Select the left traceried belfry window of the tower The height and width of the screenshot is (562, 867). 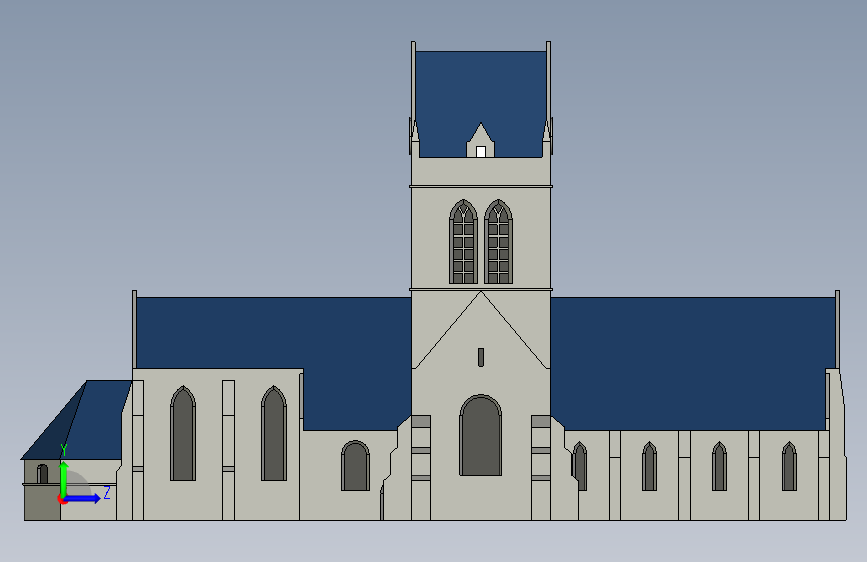coord(463,242)
